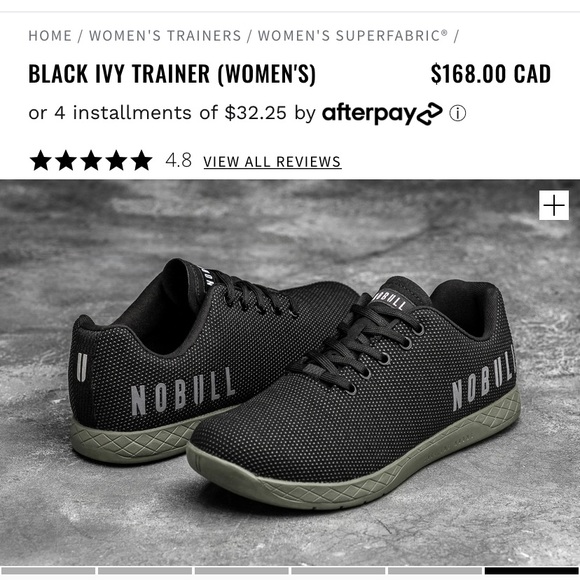Screen dimensions: 580x580
Task: Open WOMEN'S SUPERFABRIC breadcrumb link
Action: (x=353, y=36)
